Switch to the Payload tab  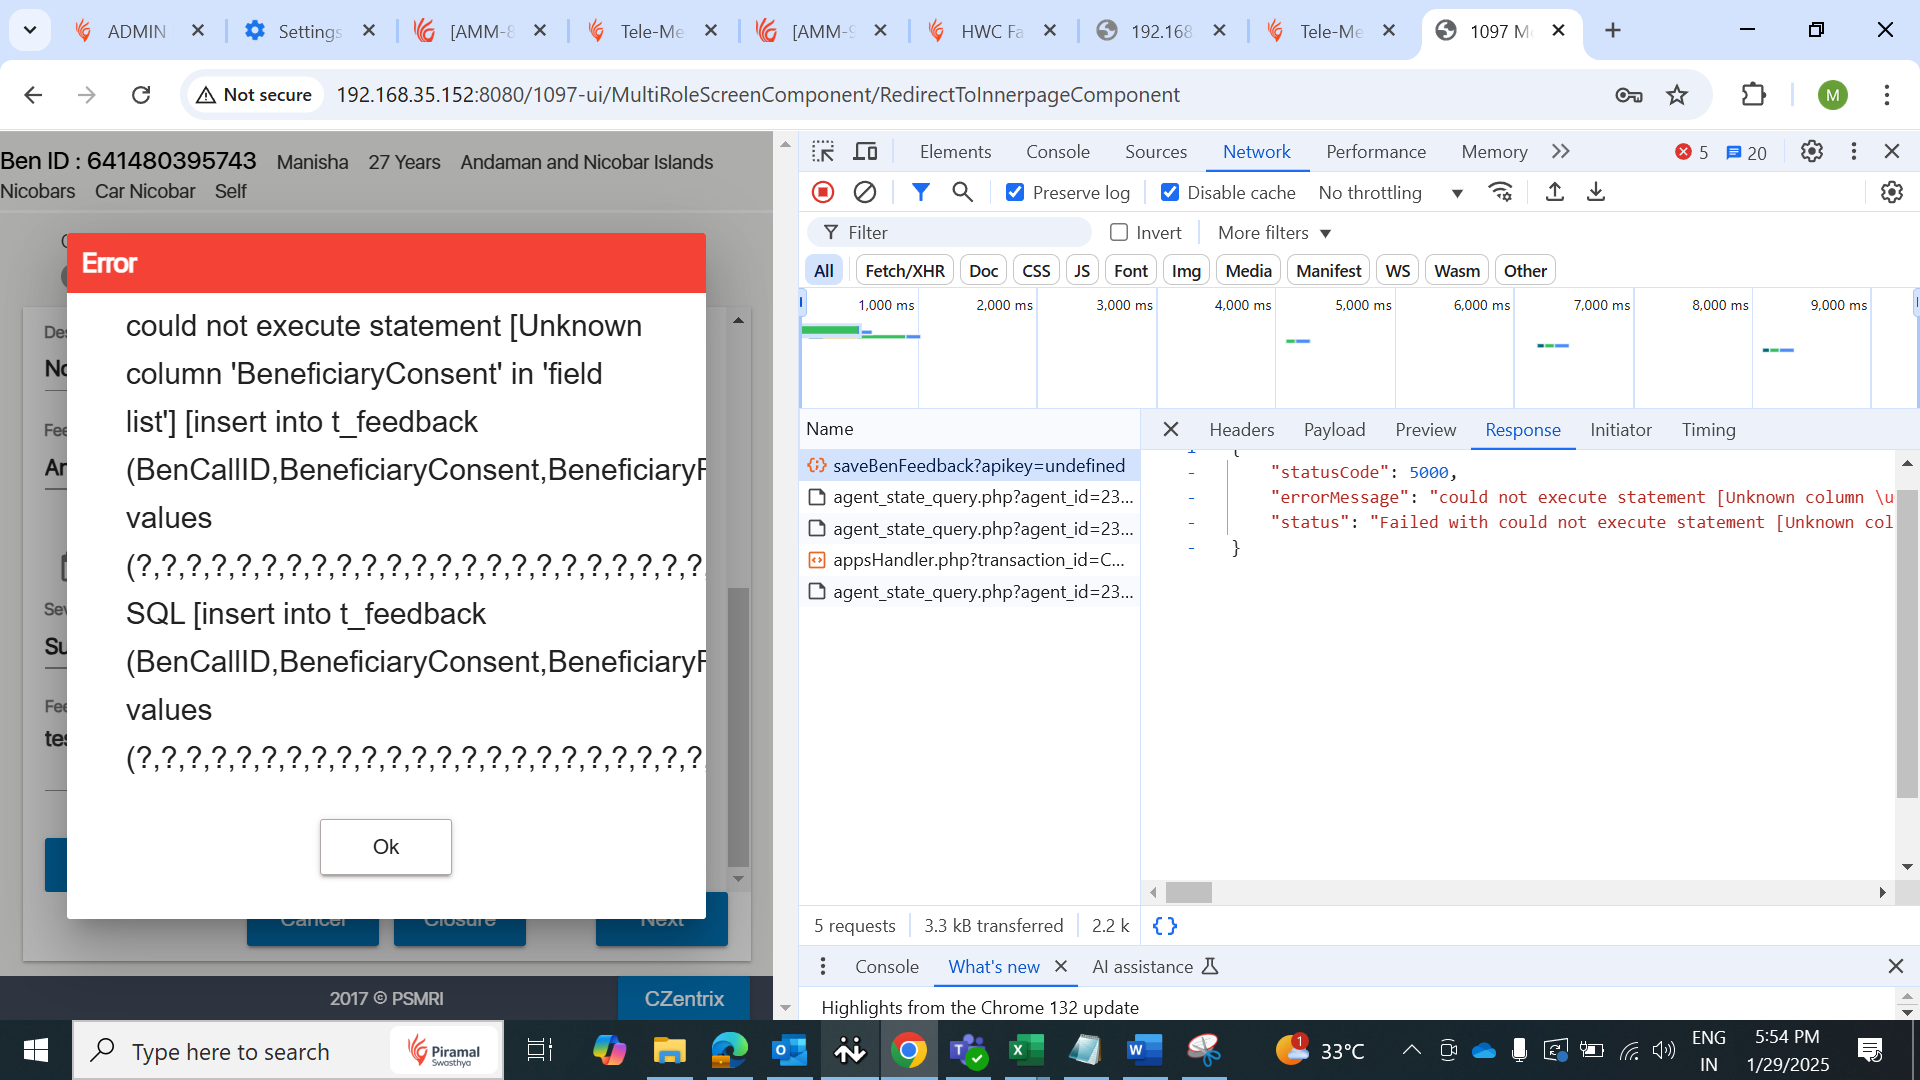pos(1334,430)
